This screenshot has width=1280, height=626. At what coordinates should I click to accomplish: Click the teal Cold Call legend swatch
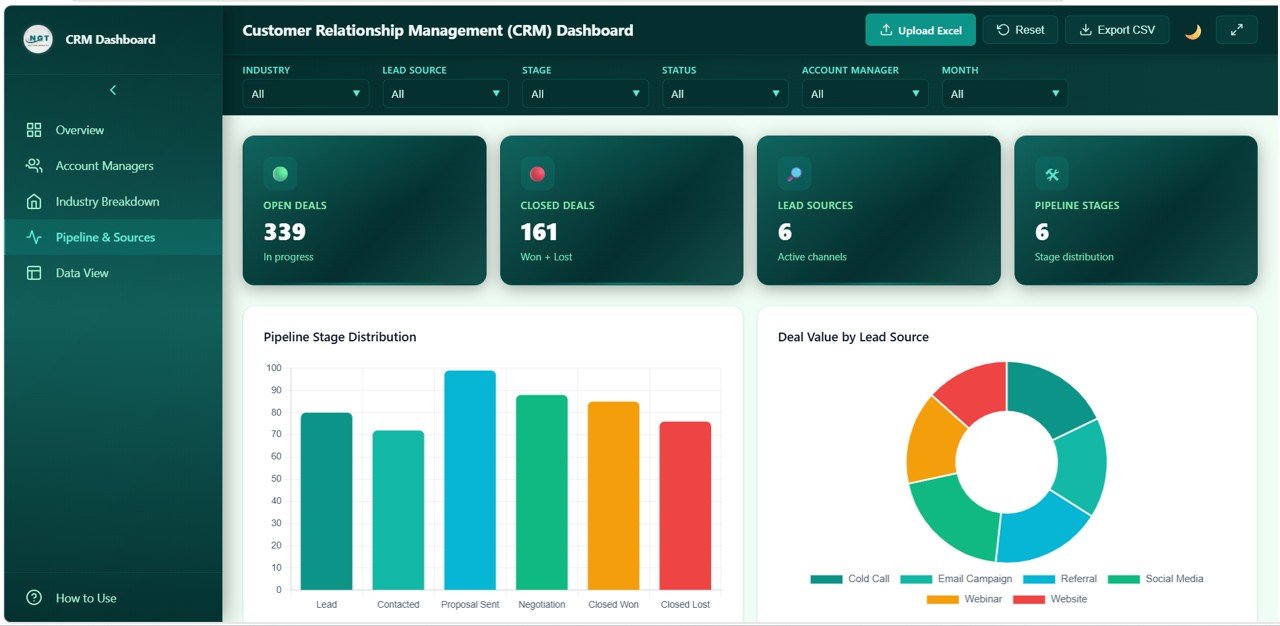826,578
